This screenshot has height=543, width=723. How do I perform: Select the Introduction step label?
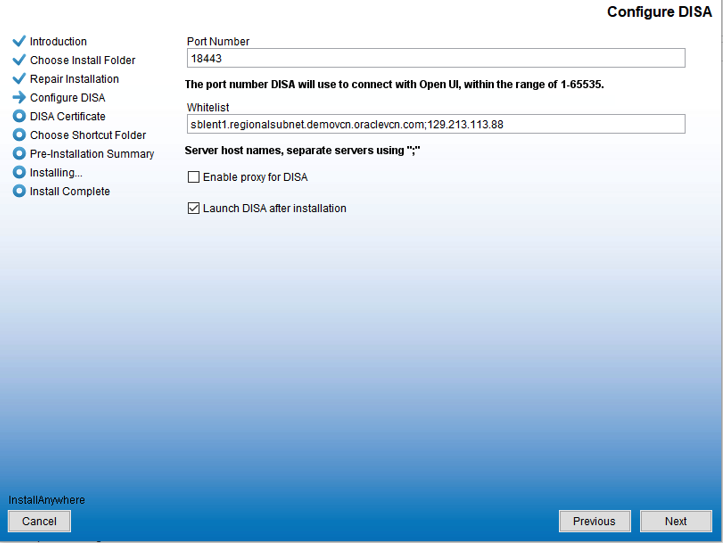point(58,41)
